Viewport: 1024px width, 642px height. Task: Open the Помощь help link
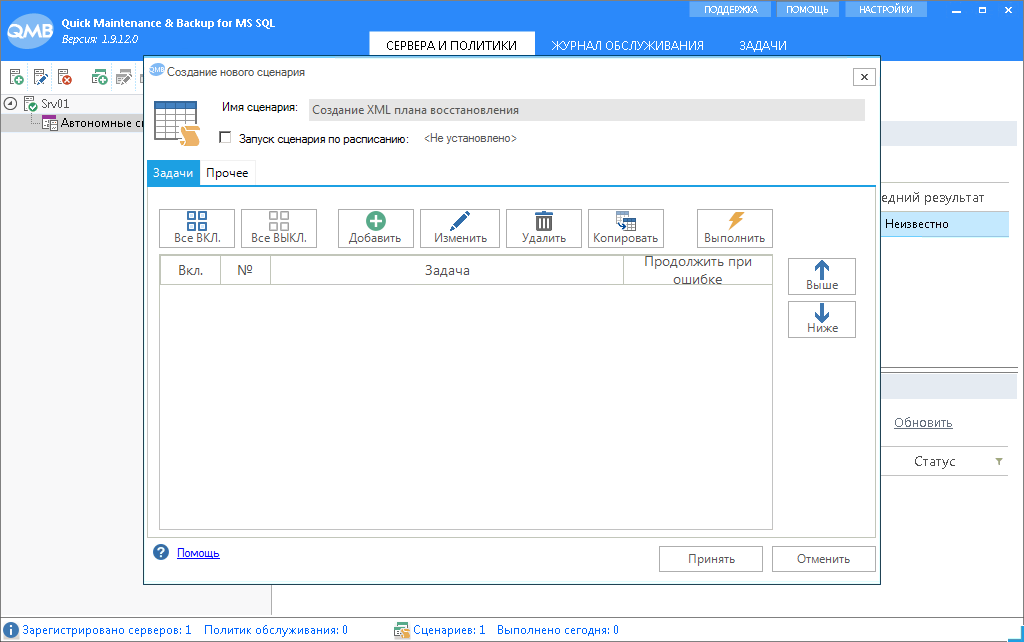click(x=198, y=553)
